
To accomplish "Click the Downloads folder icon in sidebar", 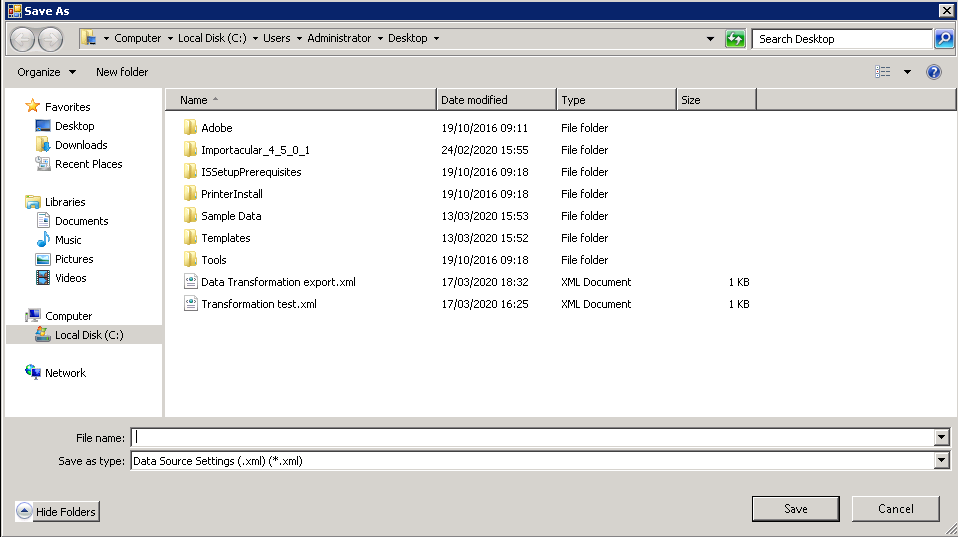I will coord(43,145).
